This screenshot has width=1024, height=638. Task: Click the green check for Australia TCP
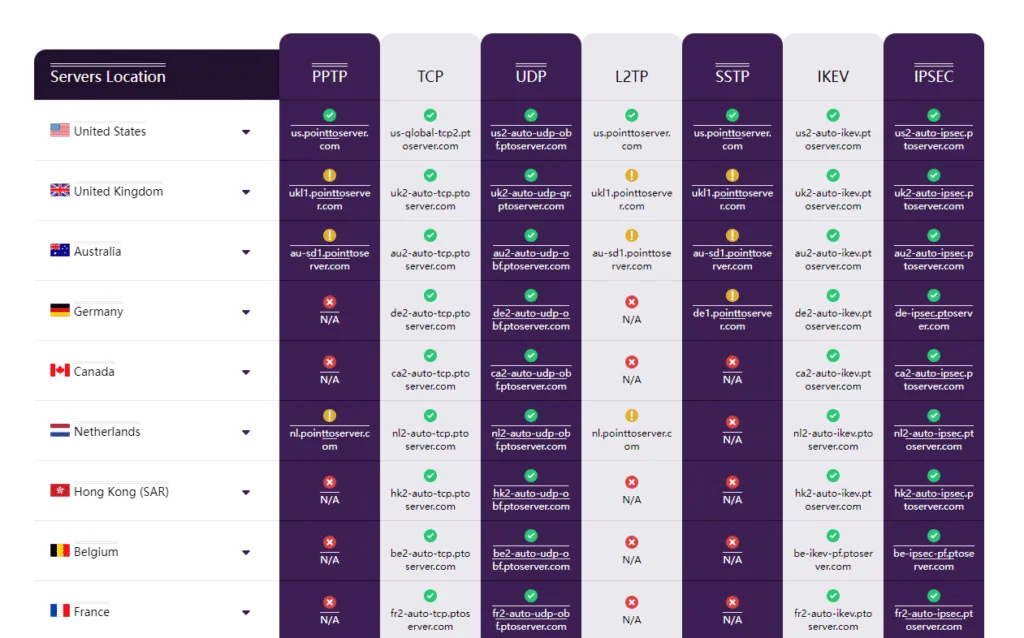(430, 235)
